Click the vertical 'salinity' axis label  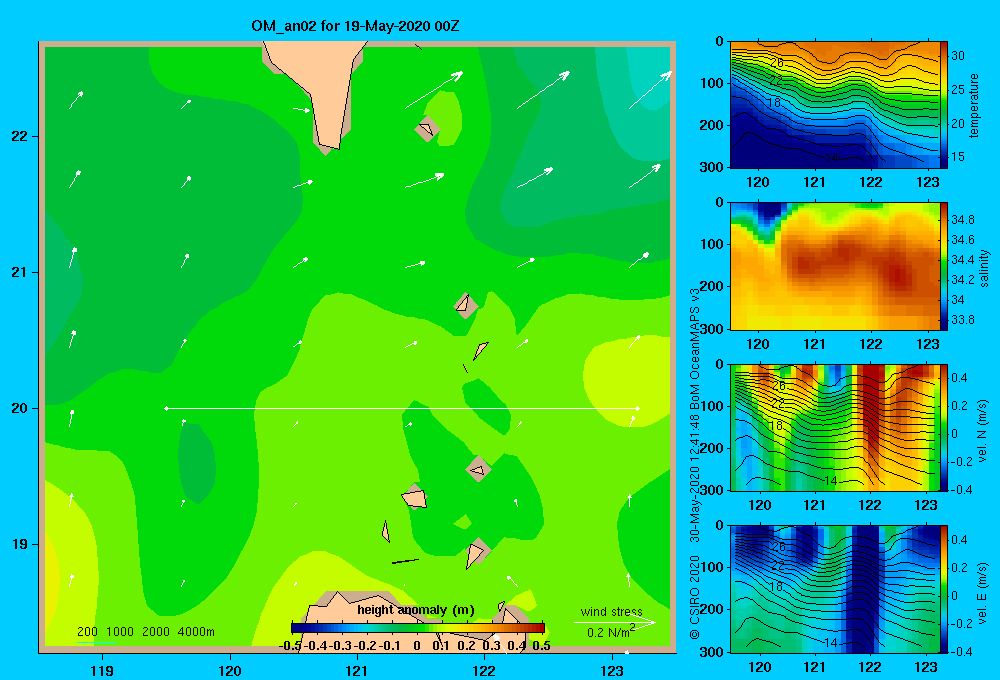[x=984, y=268]
